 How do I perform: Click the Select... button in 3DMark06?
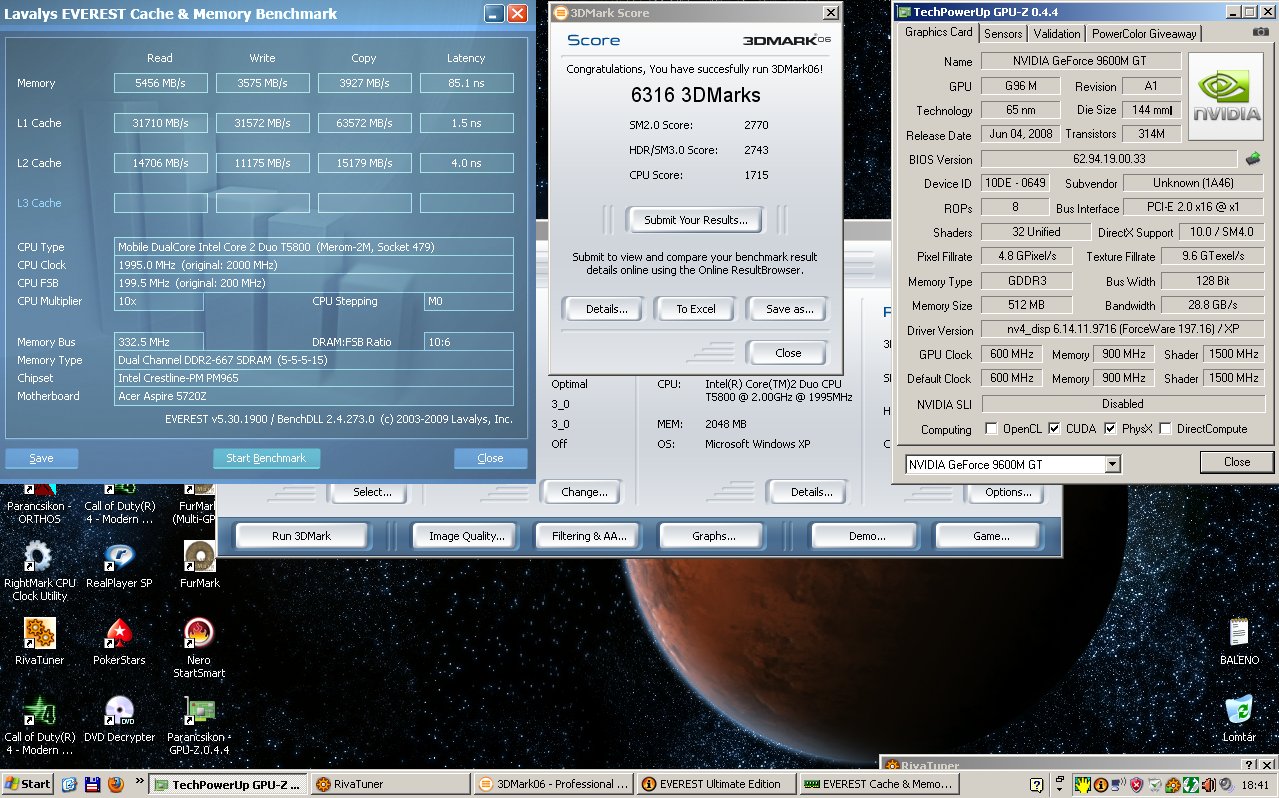[x=371, y=492]
